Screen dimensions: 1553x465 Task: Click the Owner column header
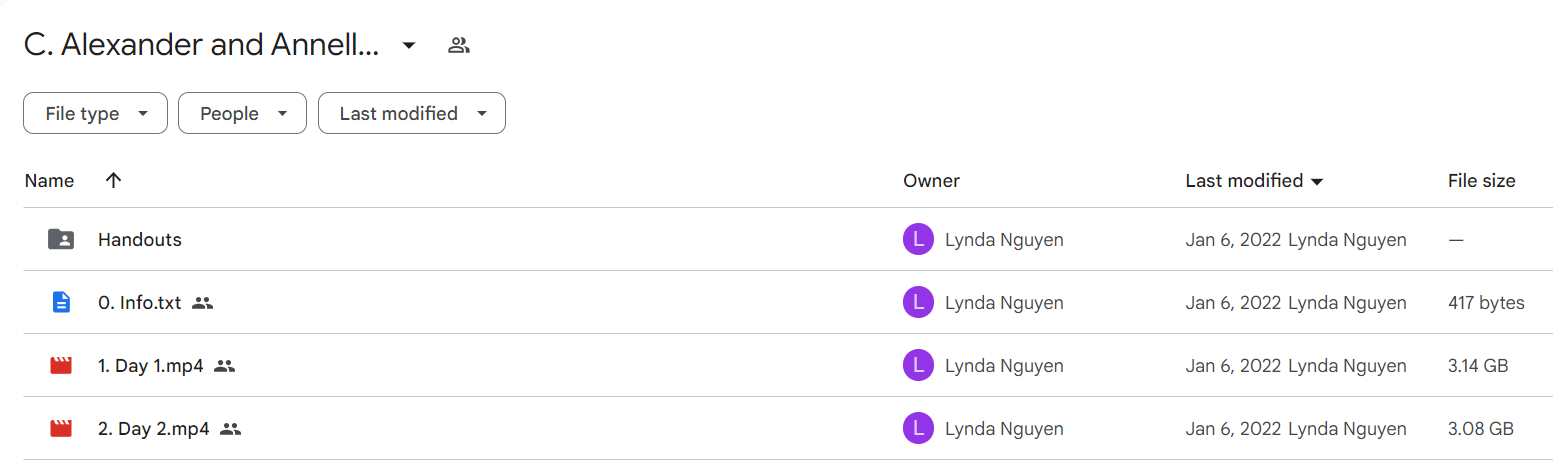[x=931, y=181]
